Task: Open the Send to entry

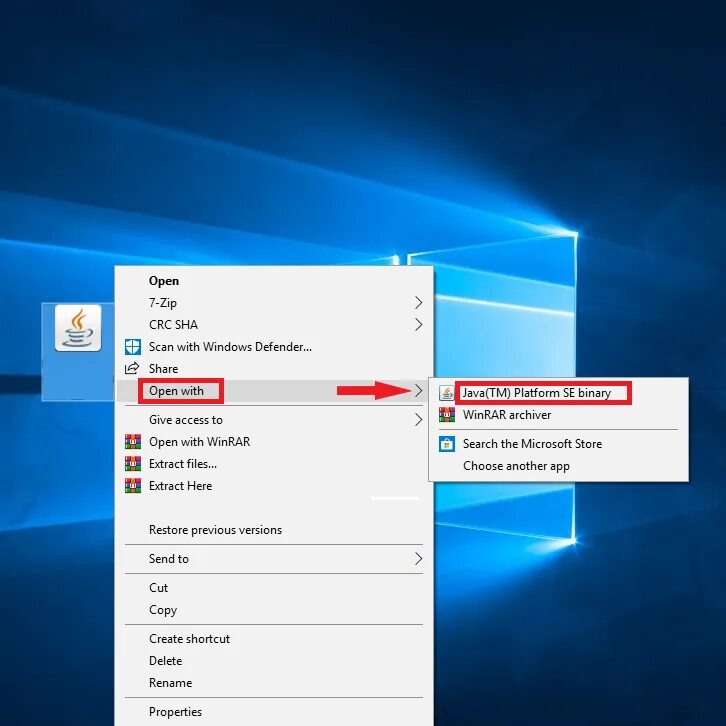Action: point(274,559)
